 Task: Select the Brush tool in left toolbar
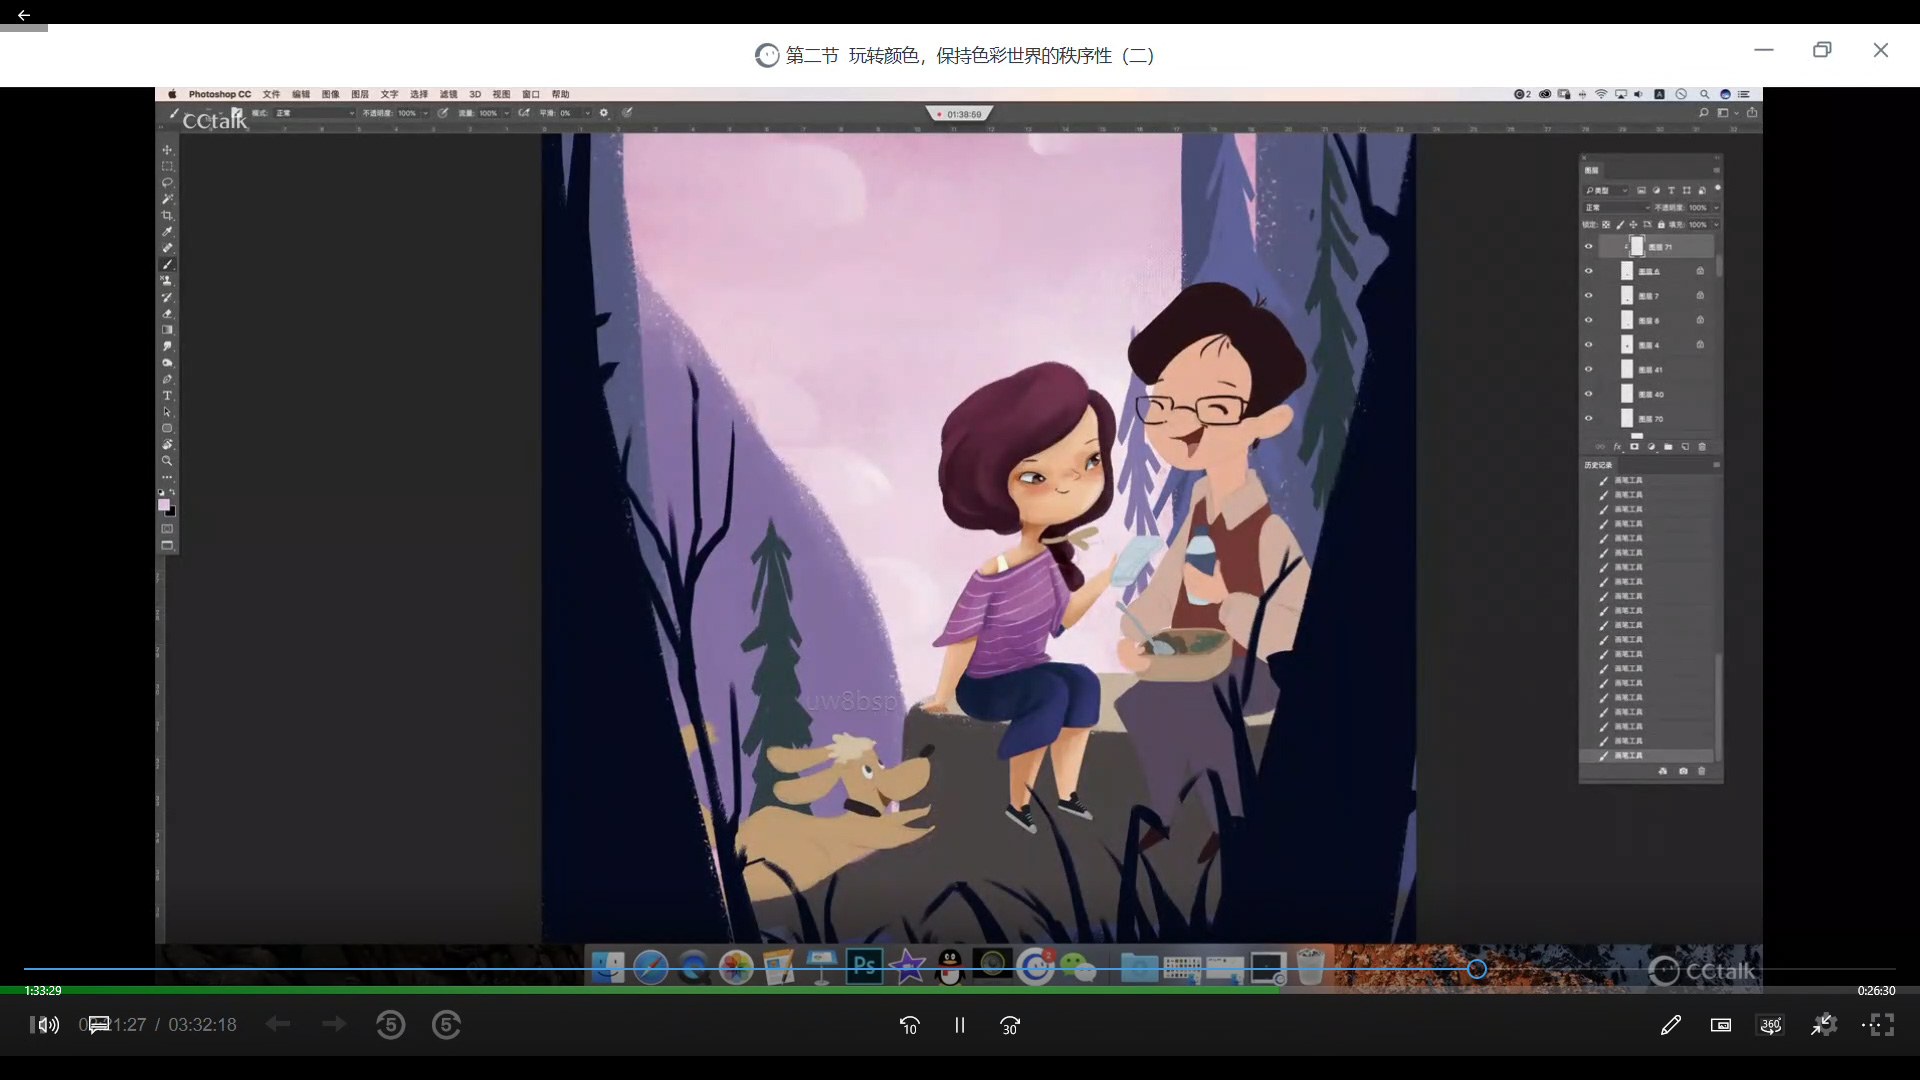click(x=167, y=265)
